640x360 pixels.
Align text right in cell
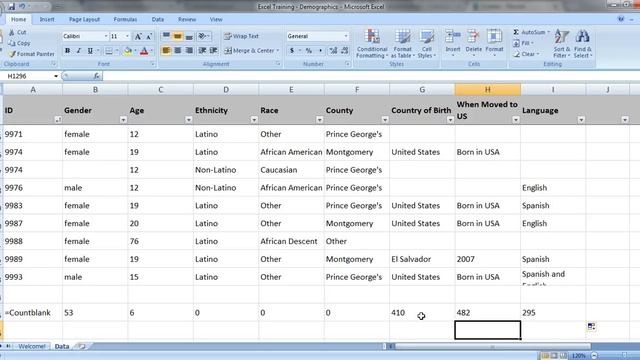click(189, 50)
